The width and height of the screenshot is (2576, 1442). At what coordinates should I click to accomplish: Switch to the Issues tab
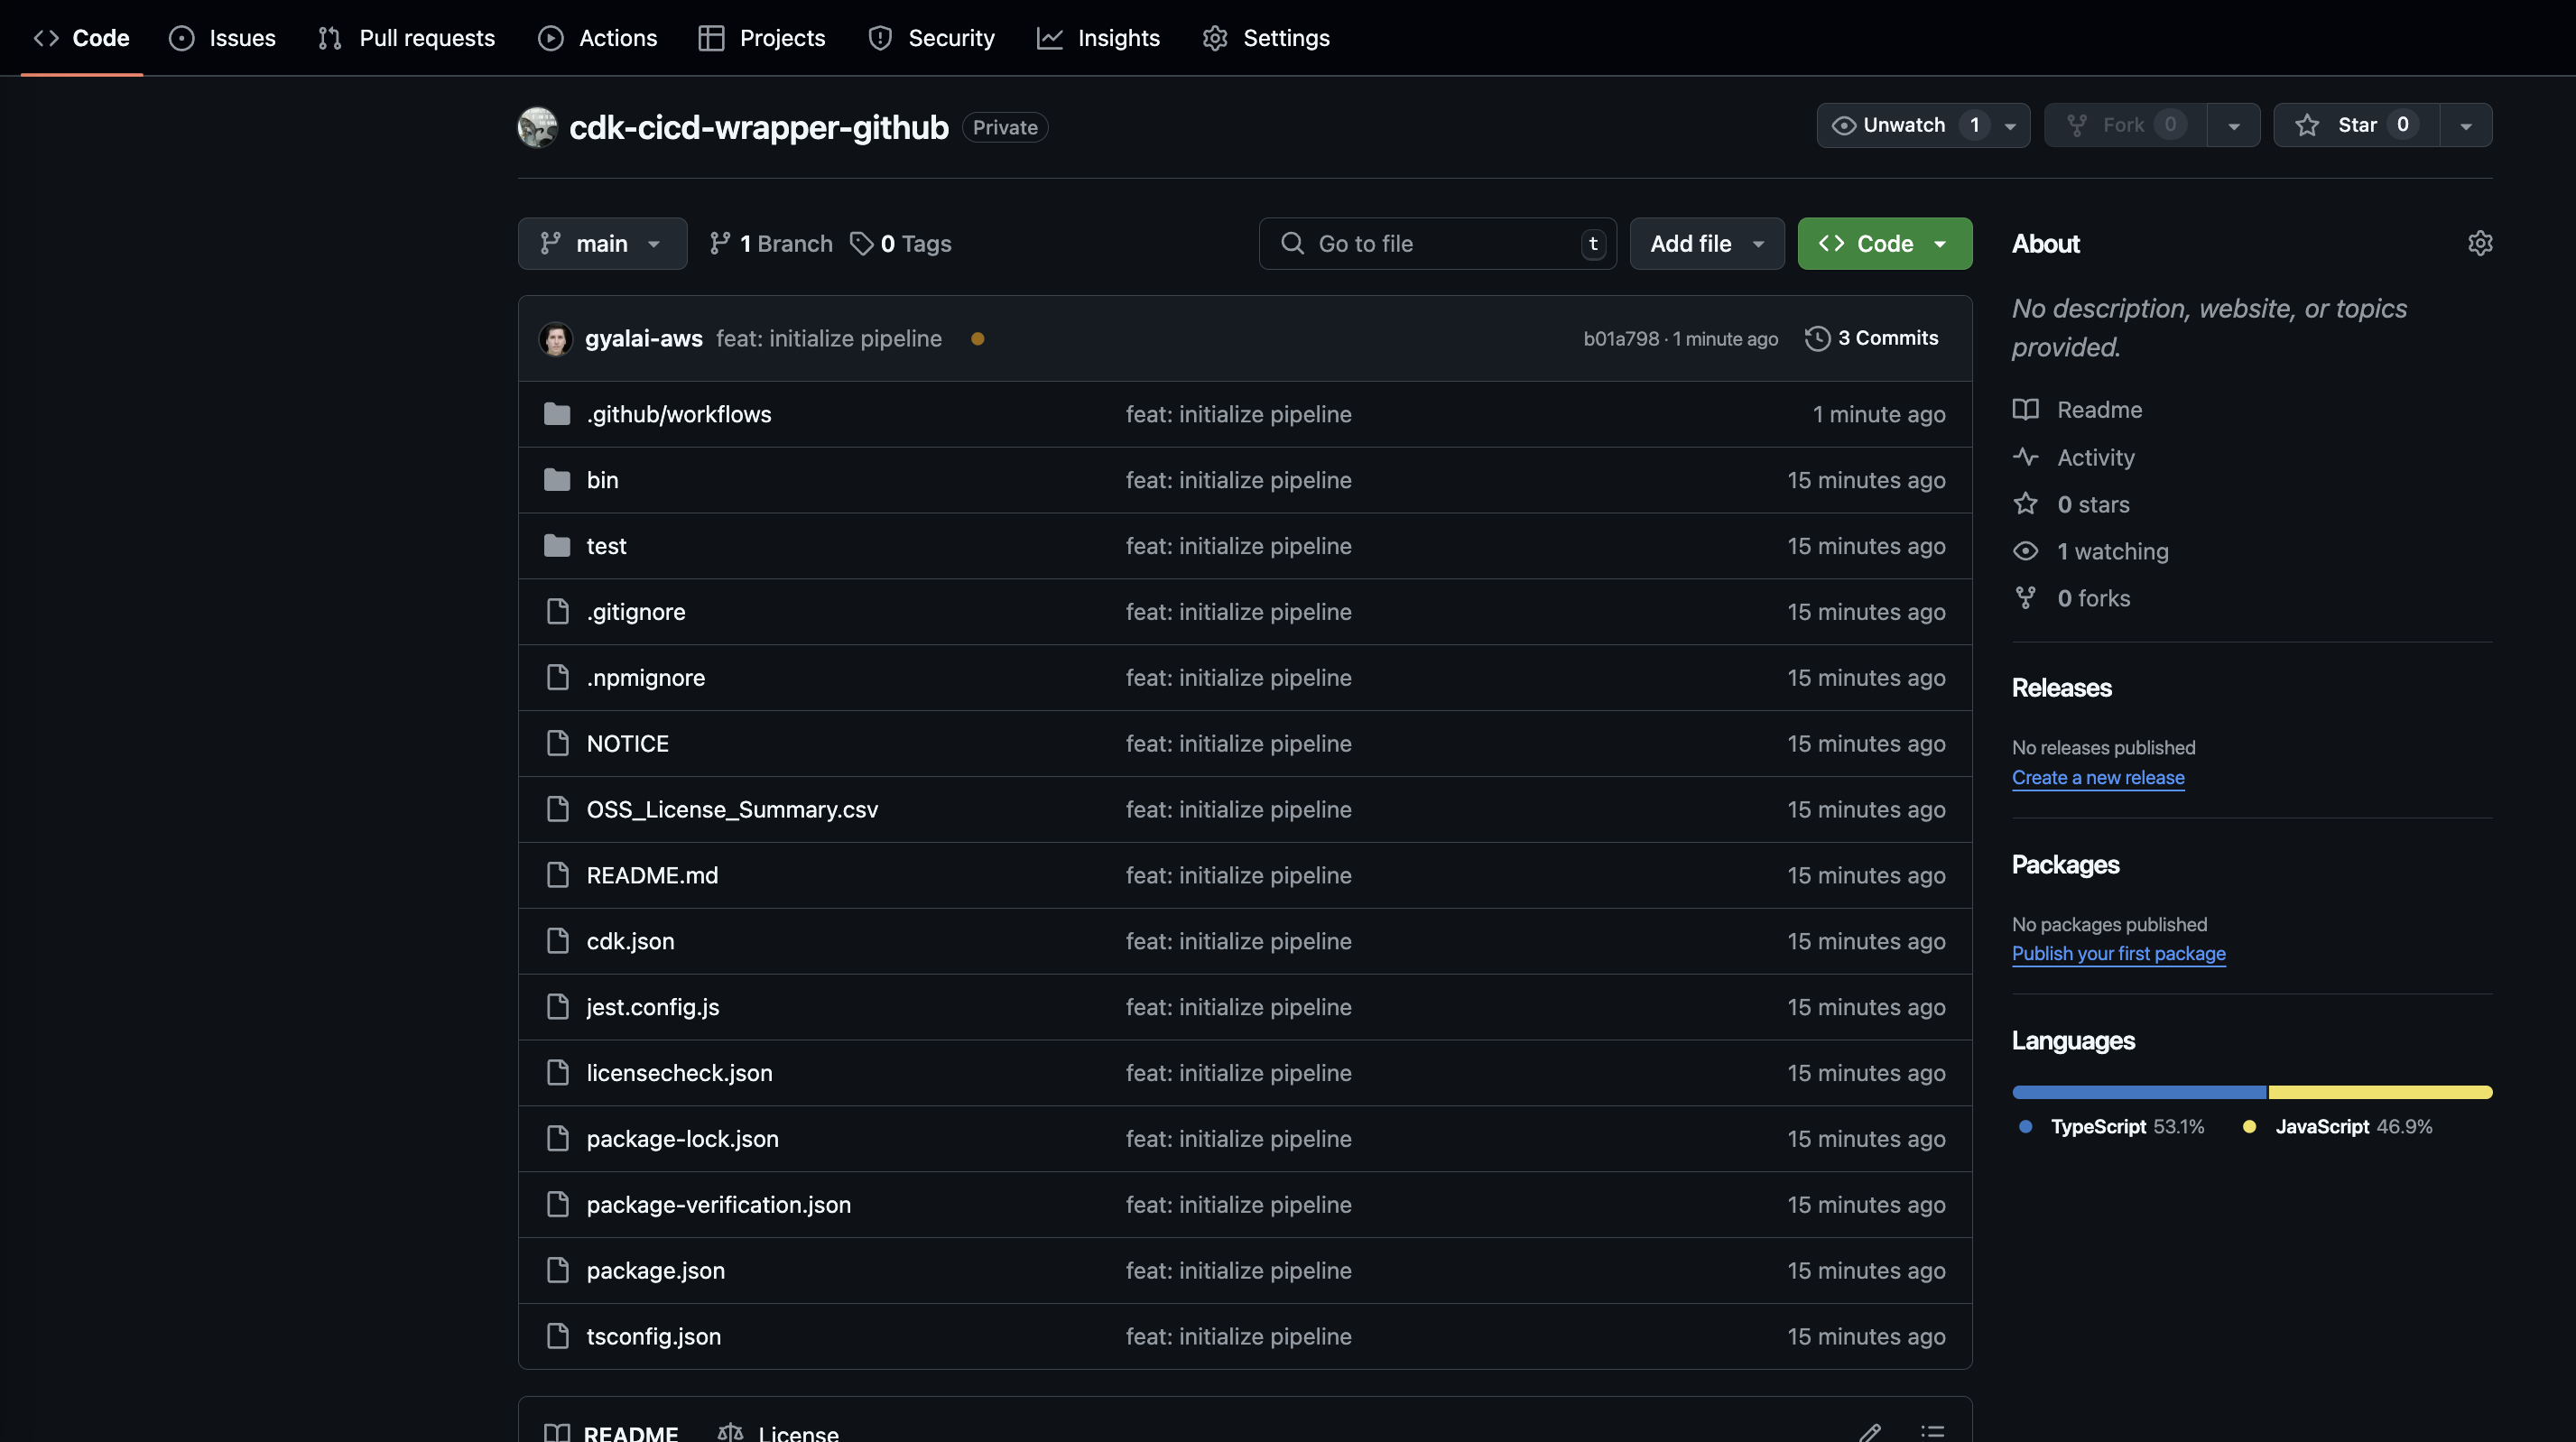pyautogui.click(x=222, y=38)
